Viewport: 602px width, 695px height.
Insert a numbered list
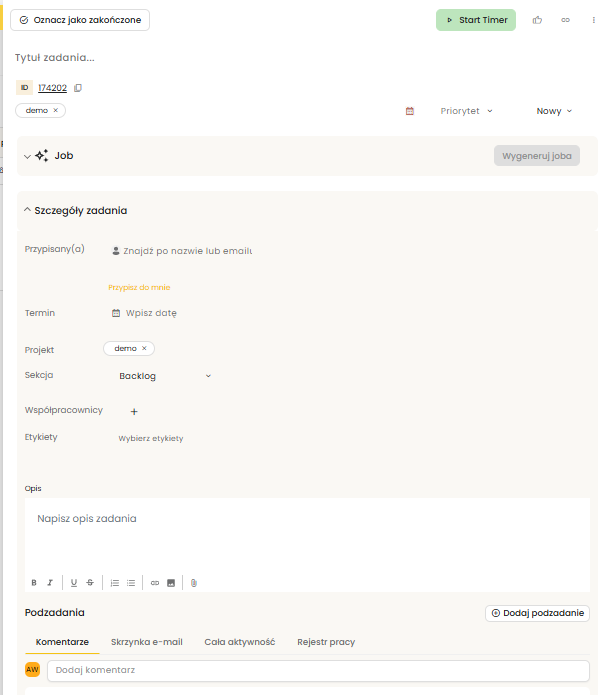pos(115,582)
